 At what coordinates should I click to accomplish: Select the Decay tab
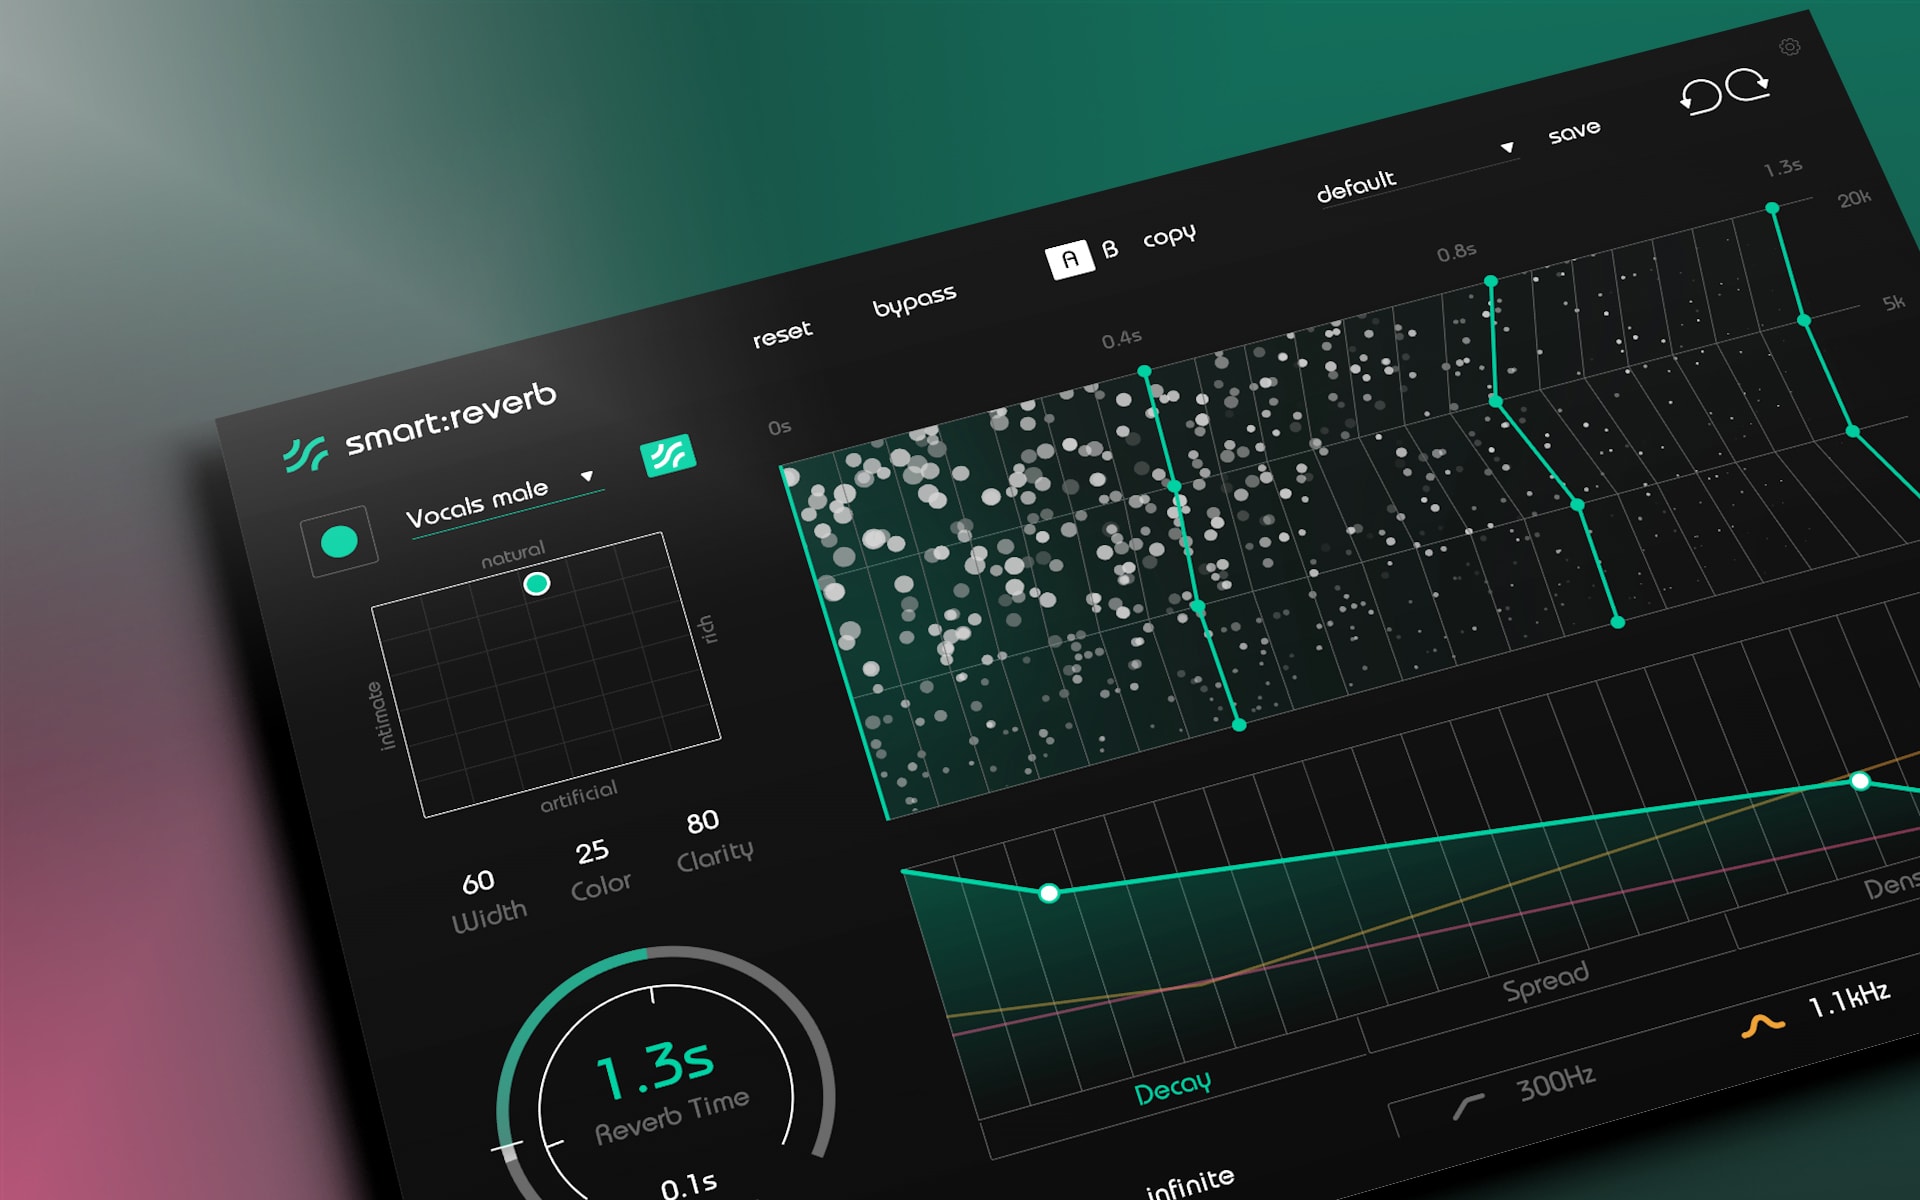click(x=1172, y=1088)
